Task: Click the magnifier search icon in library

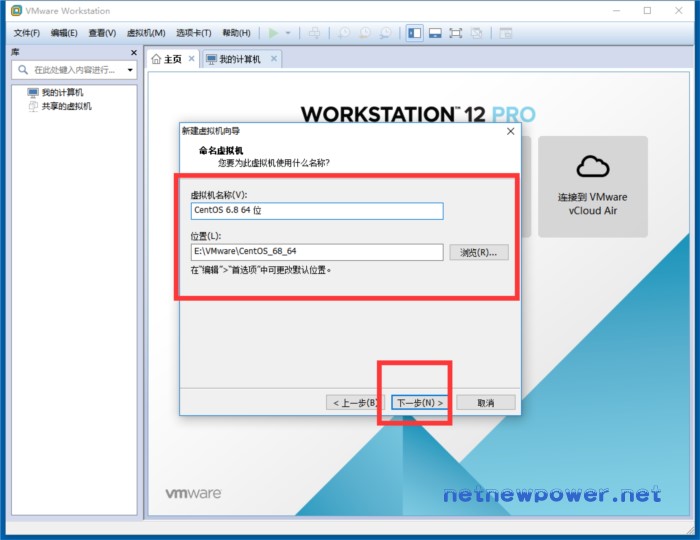Action: click(x=23, y=70)
